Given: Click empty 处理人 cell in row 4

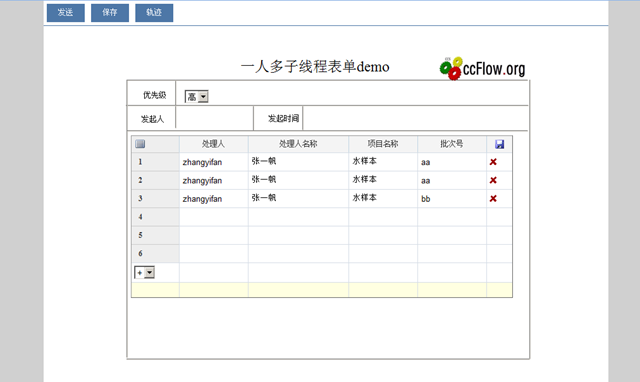Looking at the screenshot, I should pyautogui.click(x=213, y=217).
